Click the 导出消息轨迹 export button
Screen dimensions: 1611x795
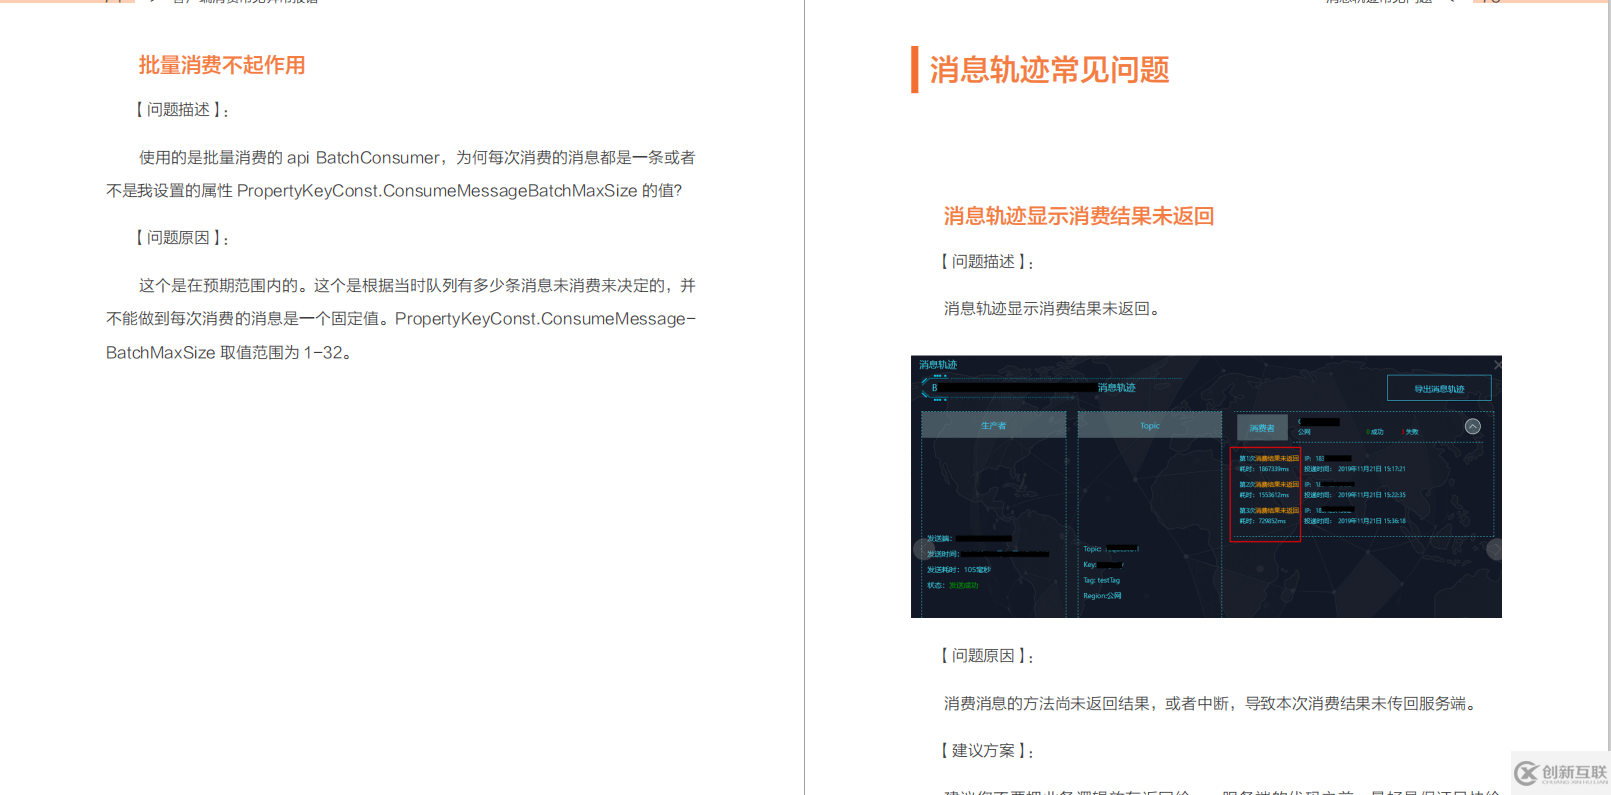tap(1439, 389)
